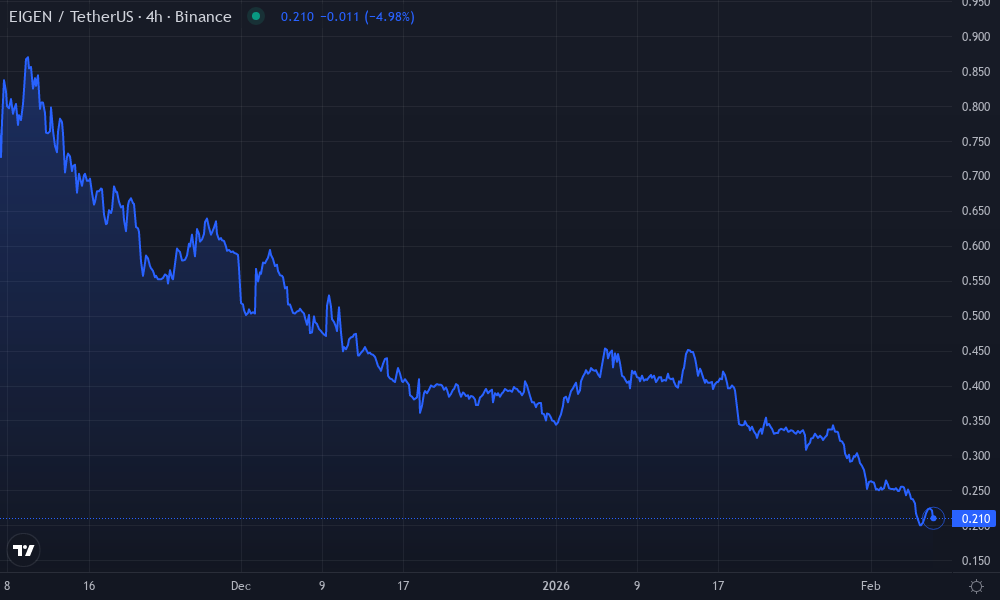Click the 0.400 price axis label
The image size is (1000, 600).
976,386
